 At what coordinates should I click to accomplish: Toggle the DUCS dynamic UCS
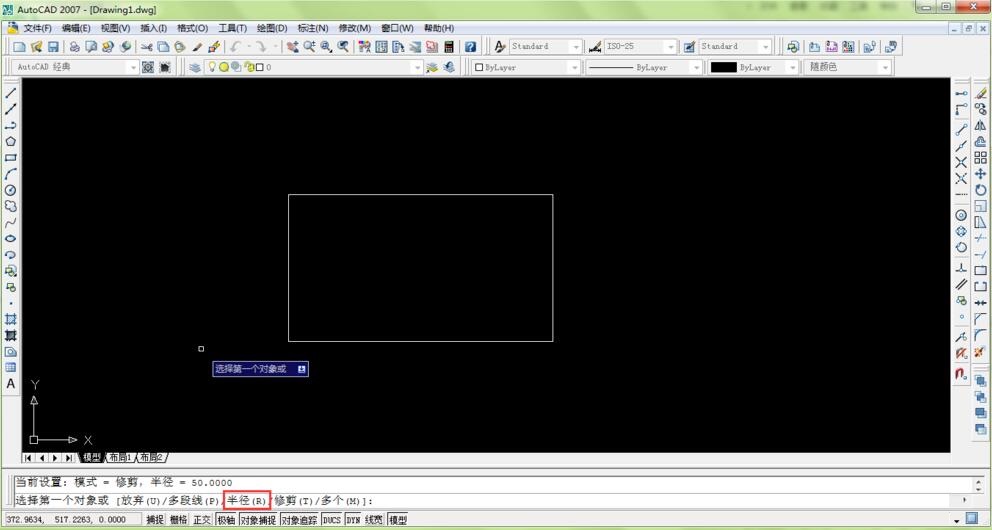(x=332, y=520)
